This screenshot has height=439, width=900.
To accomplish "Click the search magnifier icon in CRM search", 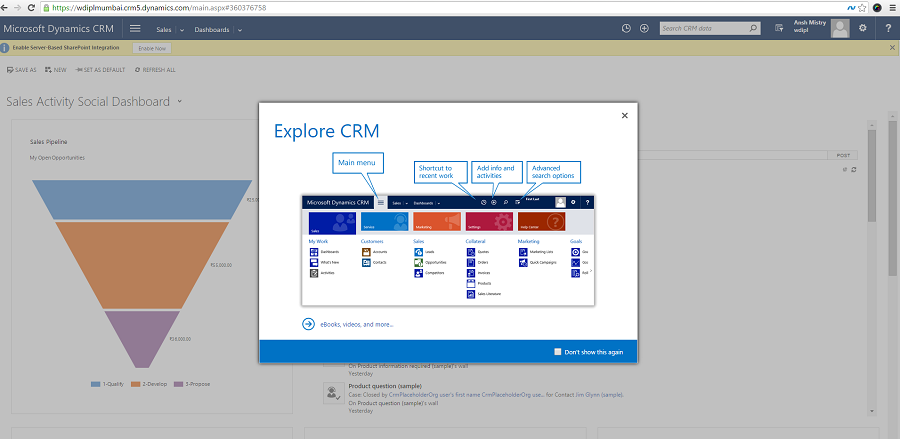I will point(753,28).
